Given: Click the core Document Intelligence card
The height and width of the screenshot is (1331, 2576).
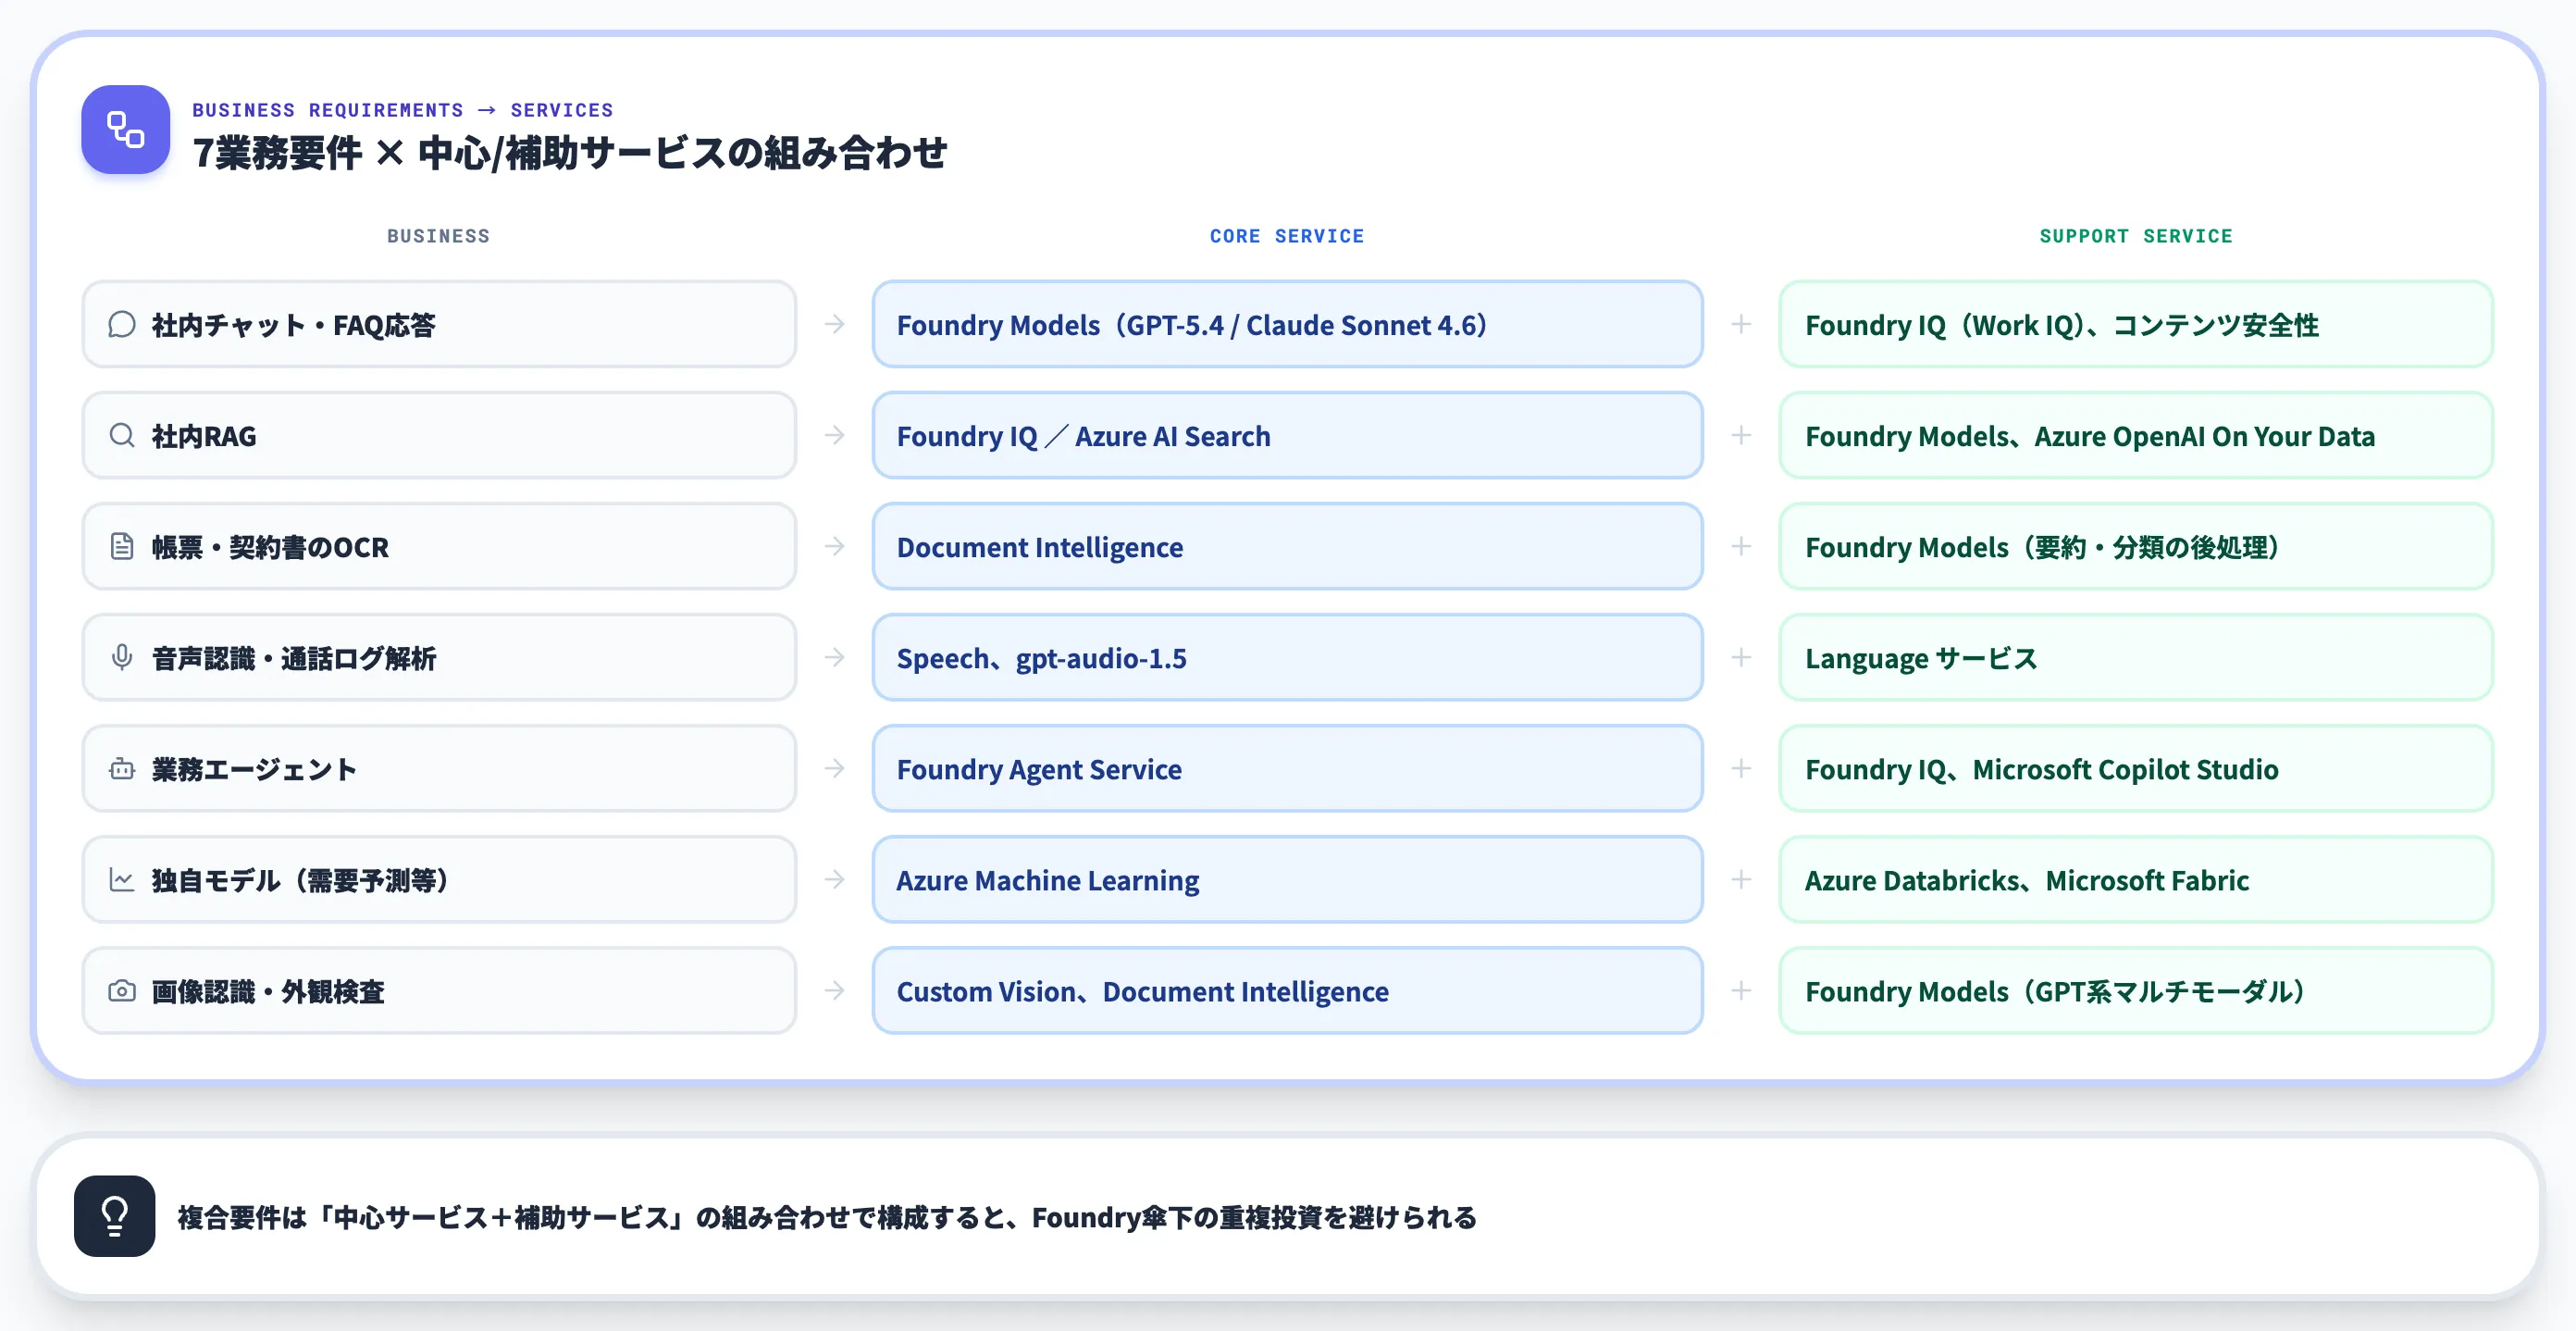Looking at the screenshot, I should [1287, 546].
